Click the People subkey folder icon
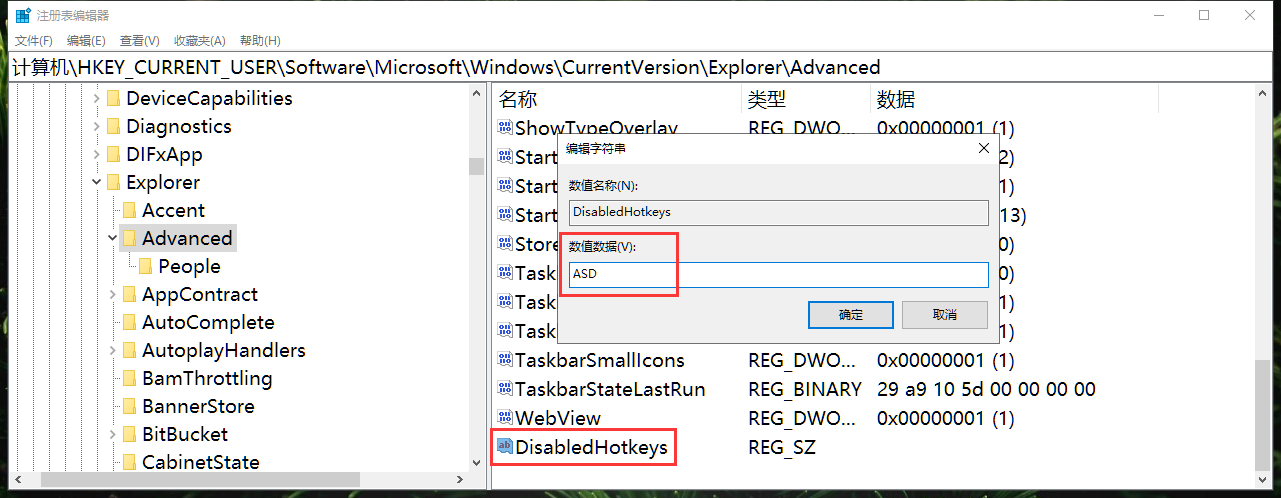Image resolution: width=1281 pixels, height=498 pixels. click(x=145, y=266)
